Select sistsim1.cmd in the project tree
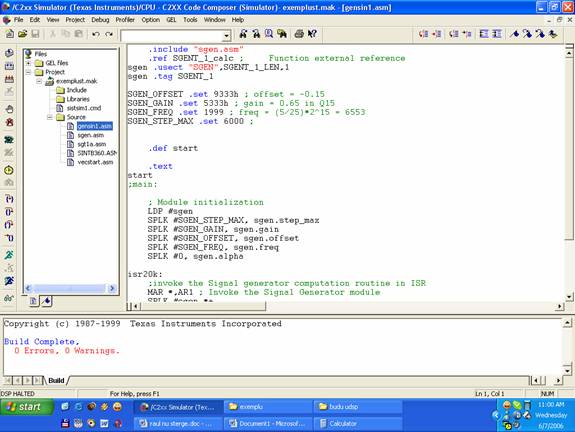The image size is (575, 432). (84, 108)
